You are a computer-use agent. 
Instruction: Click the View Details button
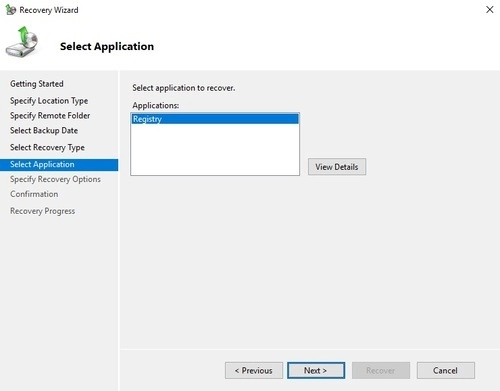point(337,167)
